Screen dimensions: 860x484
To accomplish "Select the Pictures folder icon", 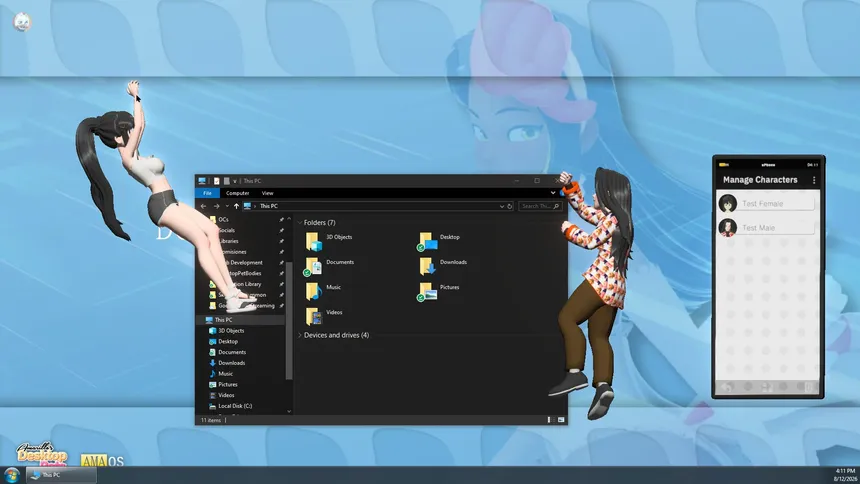I will 427,291.
